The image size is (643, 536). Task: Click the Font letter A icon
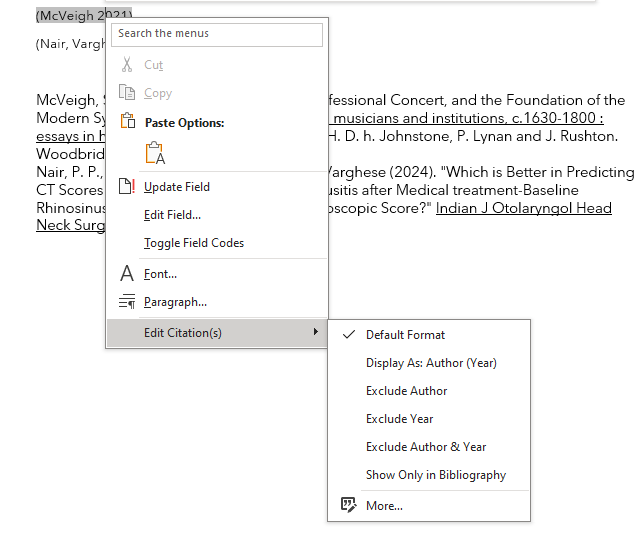(127, 274)
